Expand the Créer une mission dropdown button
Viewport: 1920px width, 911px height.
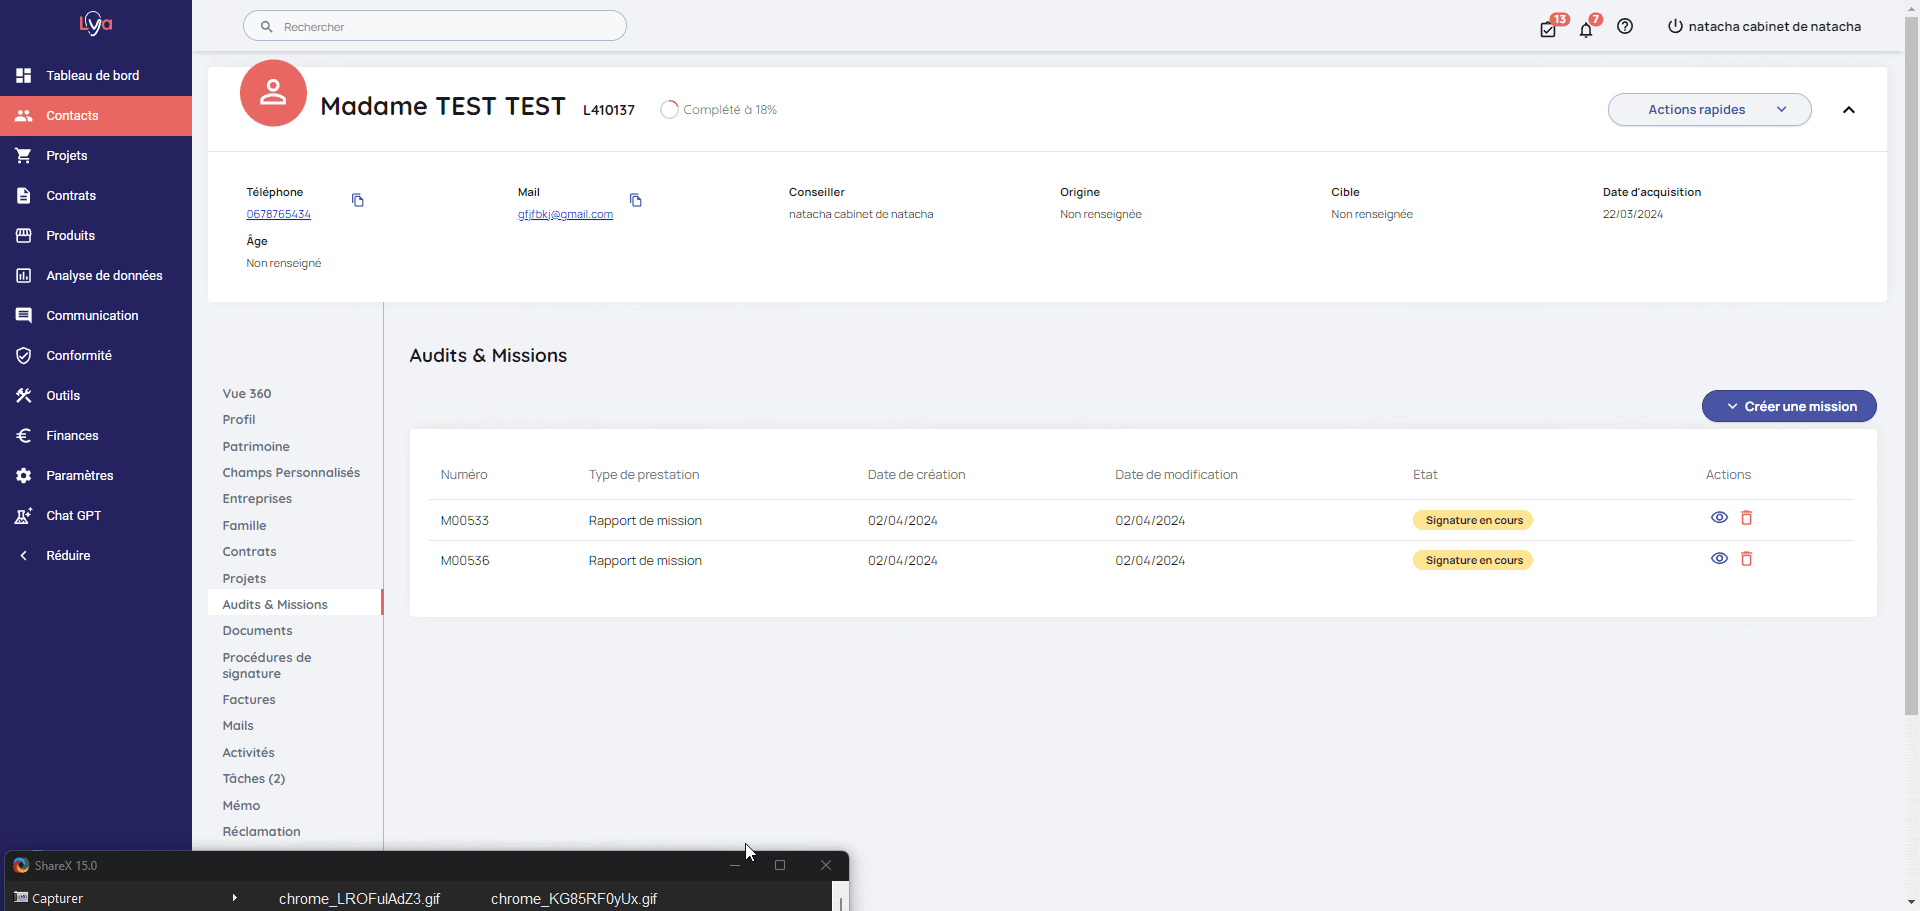(1789, 406)
